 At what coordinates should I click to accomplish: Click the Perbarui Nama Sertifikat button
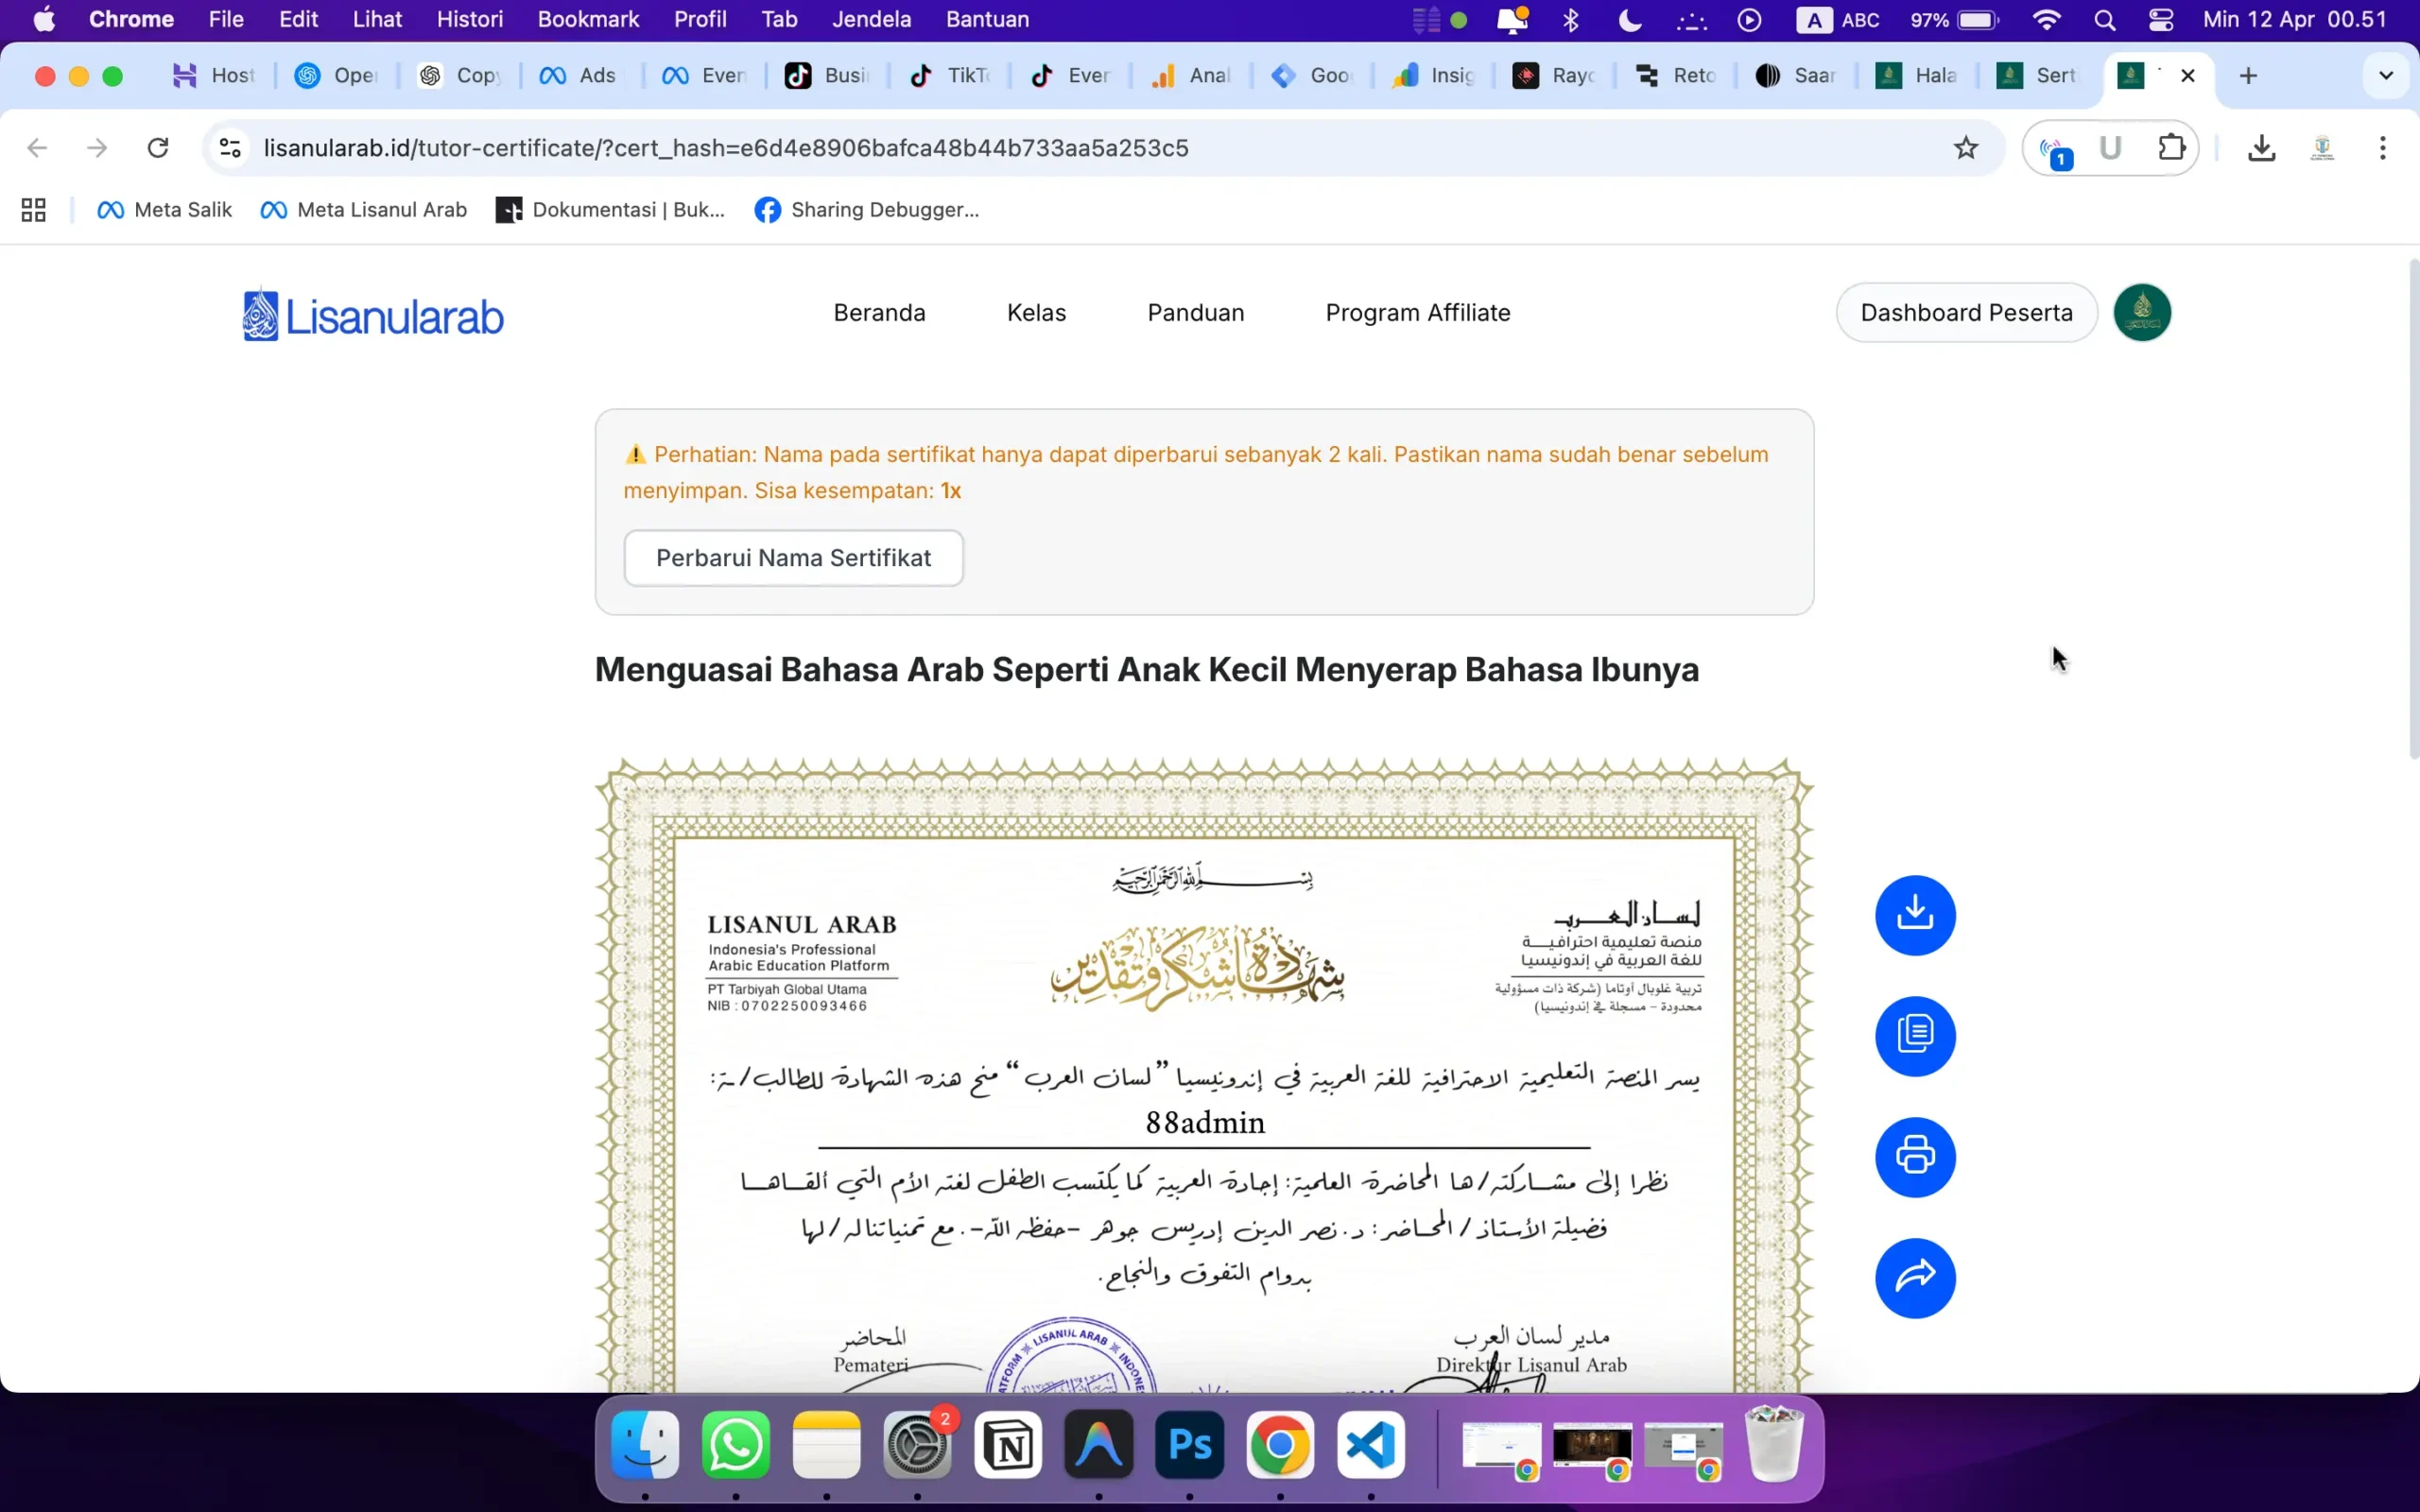(x=793, y=557)
